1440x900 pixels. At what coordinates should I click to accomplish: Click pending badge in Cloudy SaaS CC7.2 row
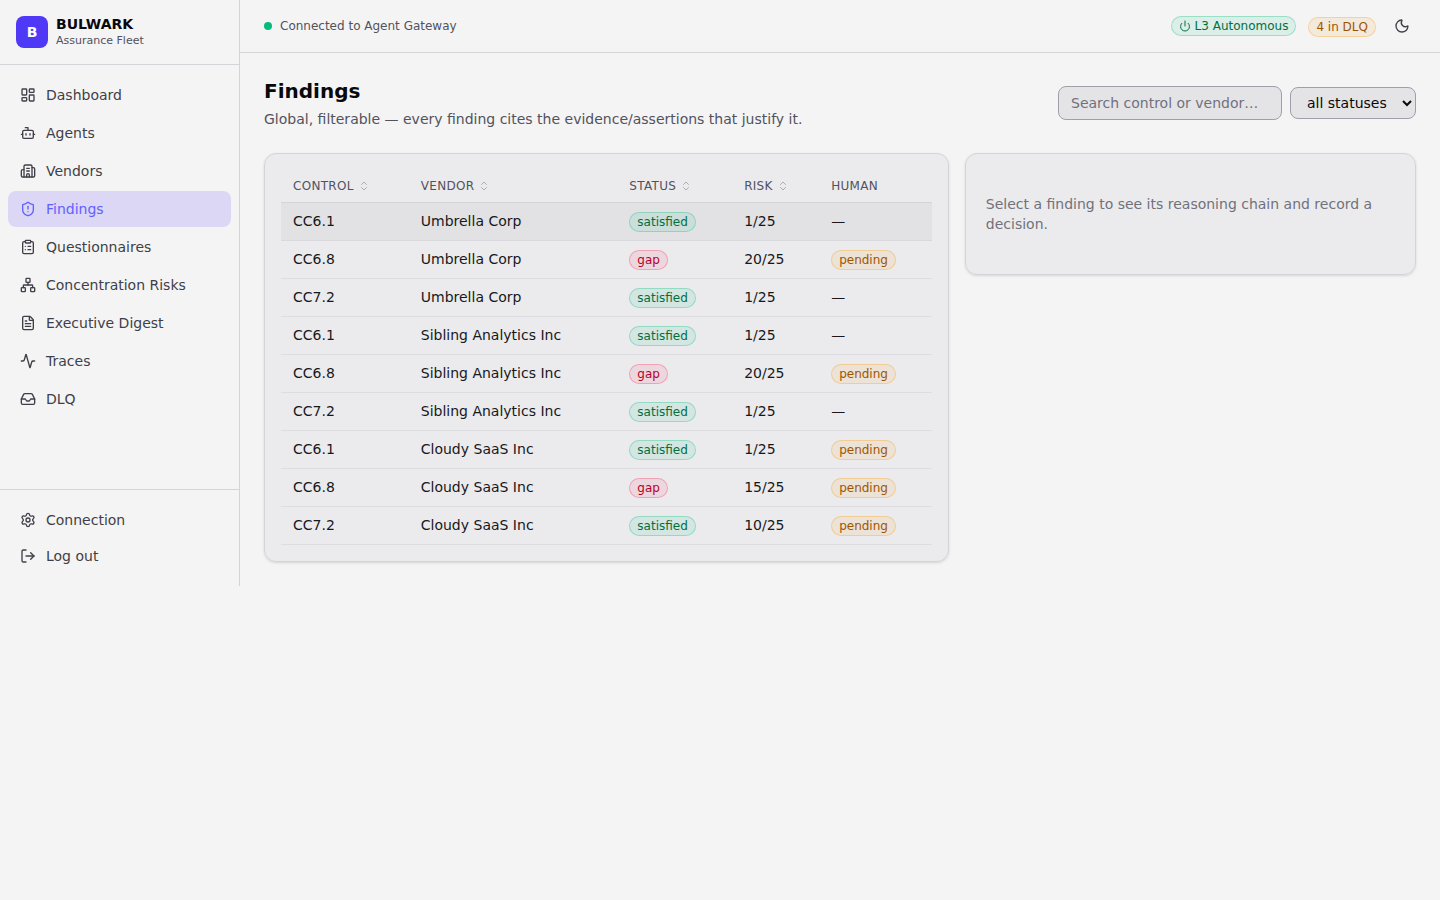[x=863, y=526]
